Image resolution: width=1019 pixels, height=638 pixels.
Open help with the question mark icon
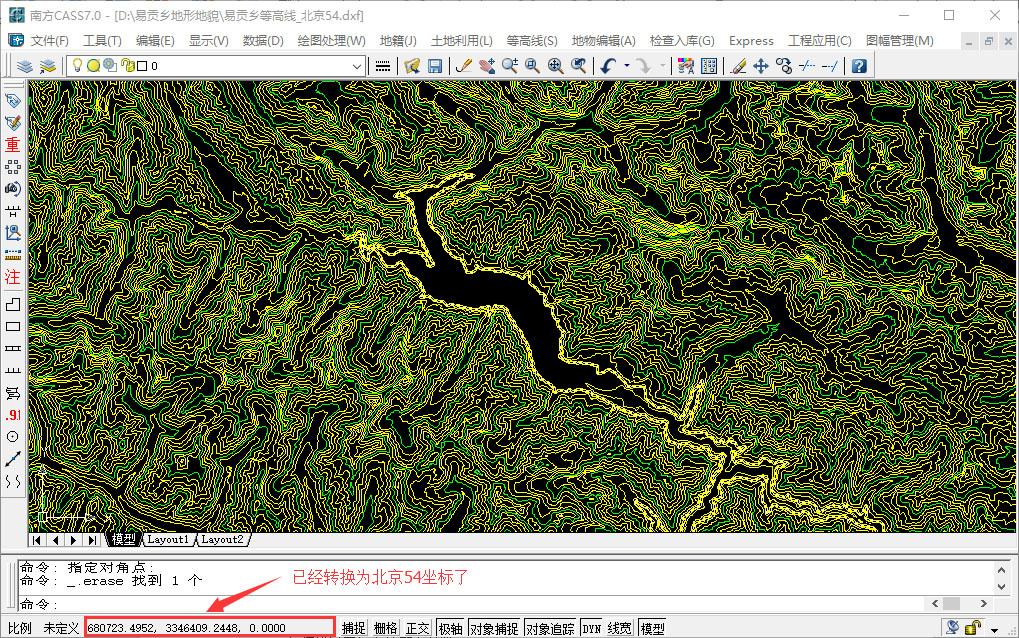coord(859,66)
